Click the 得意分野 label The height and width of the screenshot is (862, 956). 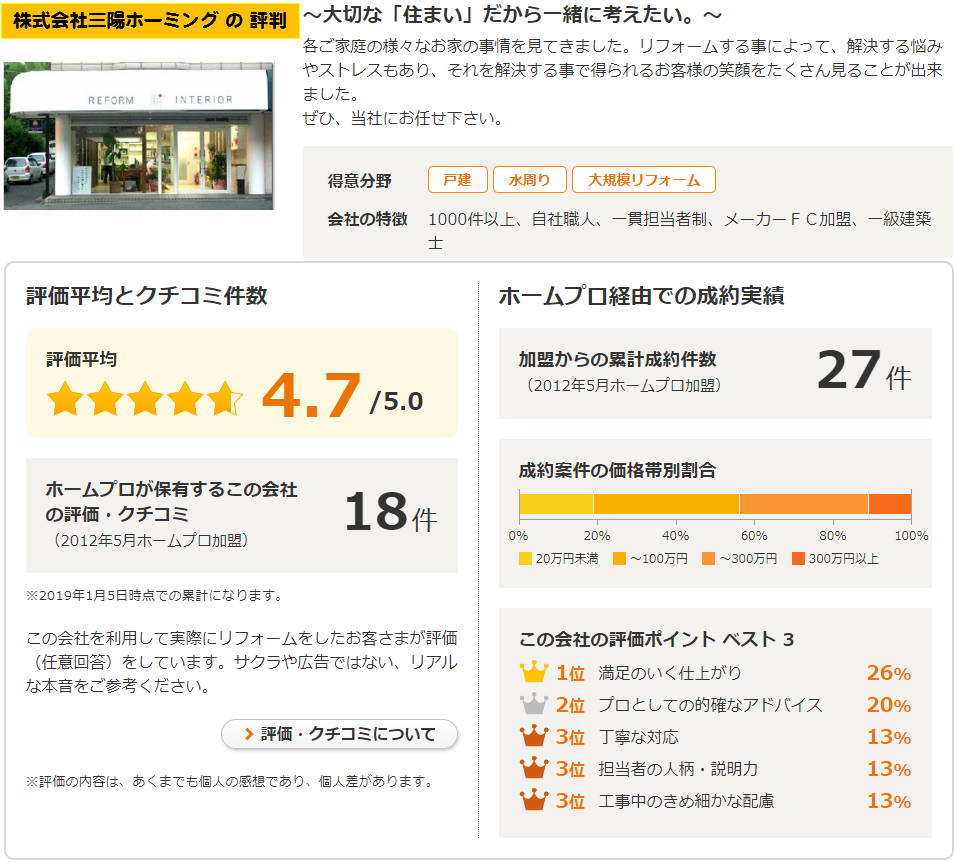[x=359, y=181]
